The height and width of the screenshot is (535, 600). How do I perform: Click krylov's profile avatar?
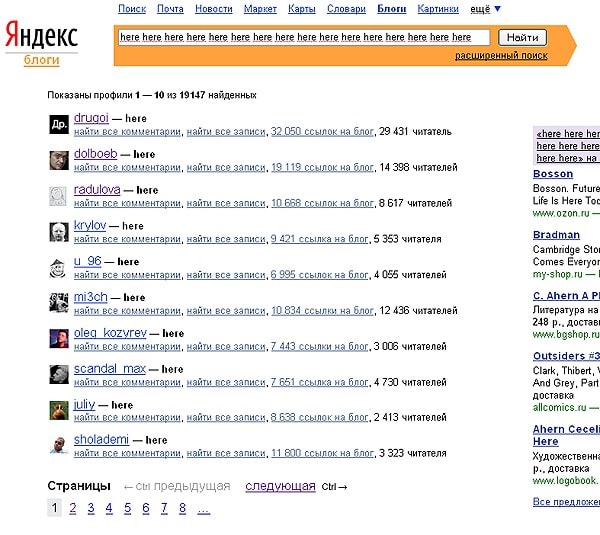tap(59, 232)
